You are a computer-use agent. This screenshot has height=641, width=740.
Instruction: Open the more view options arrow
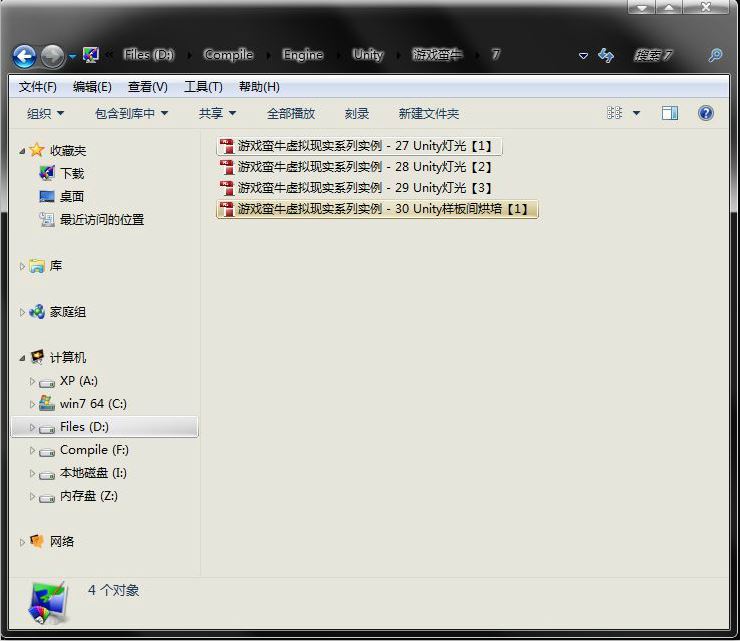point(636,113)
